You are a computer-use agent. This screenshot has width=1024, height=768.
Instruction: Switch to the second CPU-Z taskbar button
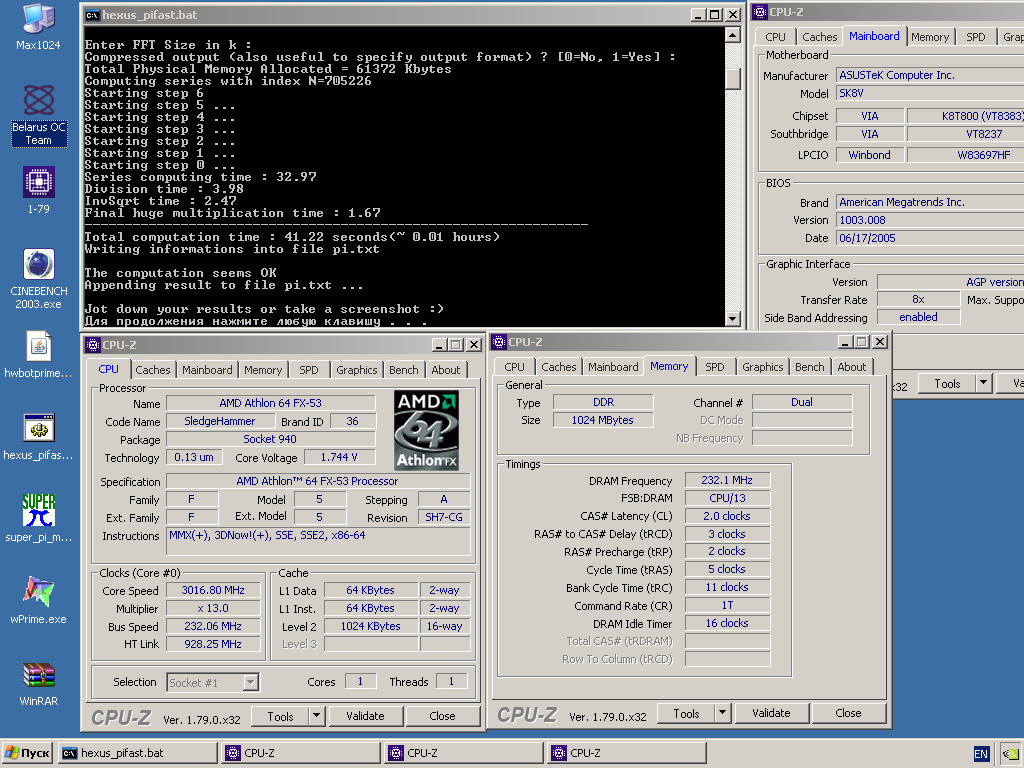[464, 753]
